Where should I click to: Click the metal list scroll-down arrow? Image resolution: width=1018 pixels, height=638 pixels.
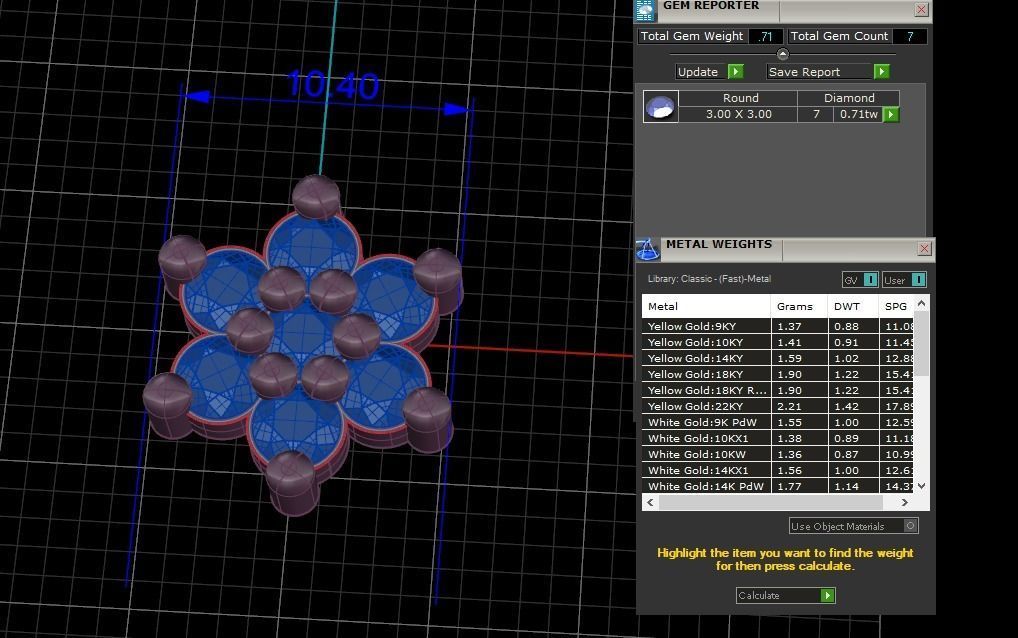(x=921, y=486)
